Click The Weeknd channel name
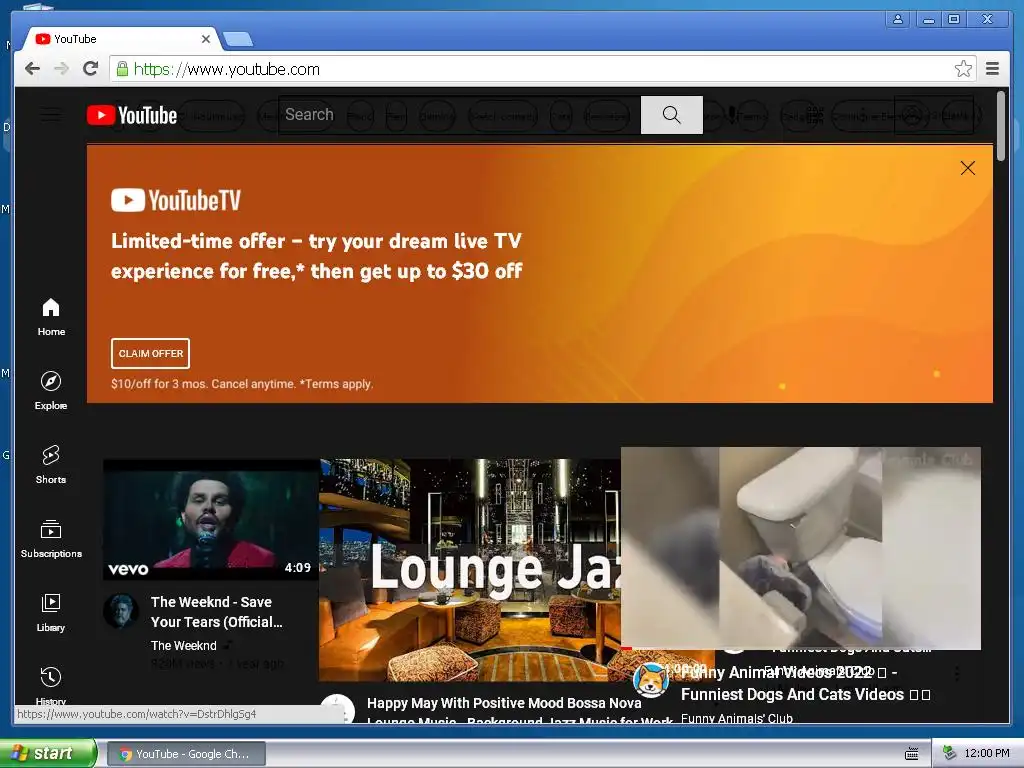The height and width of the screenshot is (768, 1024). (x=184, y=645)
